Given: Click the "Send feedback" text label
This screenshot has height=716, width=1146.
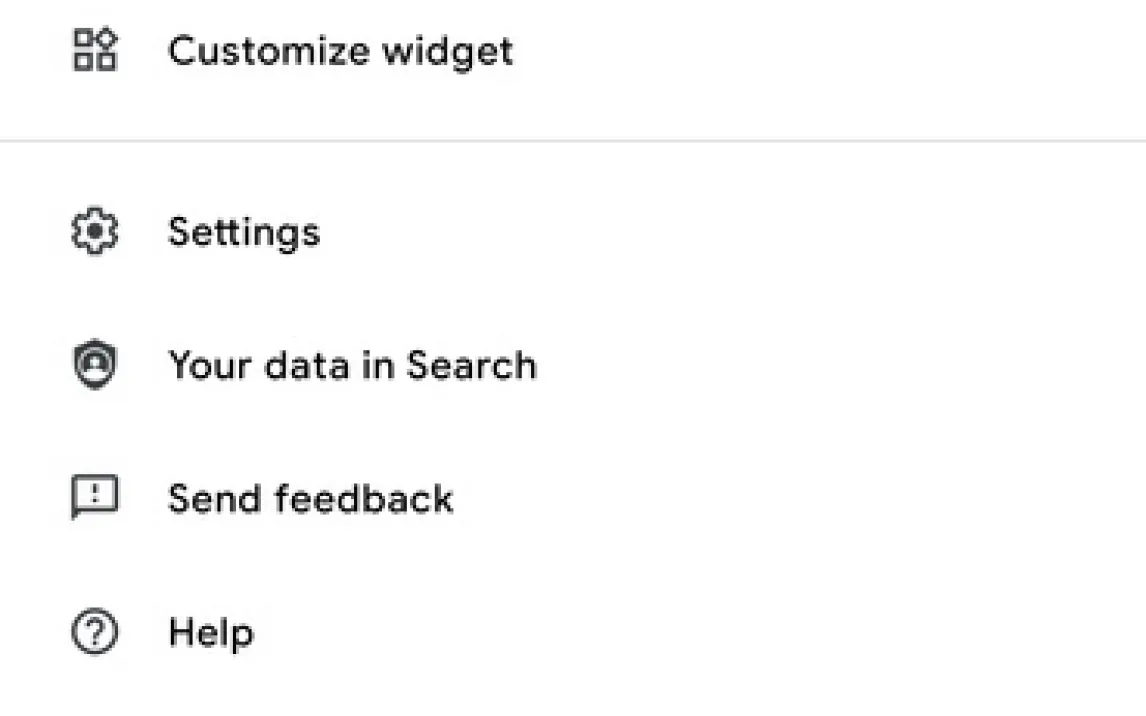Looking at the screenshot, I should 310,498.
